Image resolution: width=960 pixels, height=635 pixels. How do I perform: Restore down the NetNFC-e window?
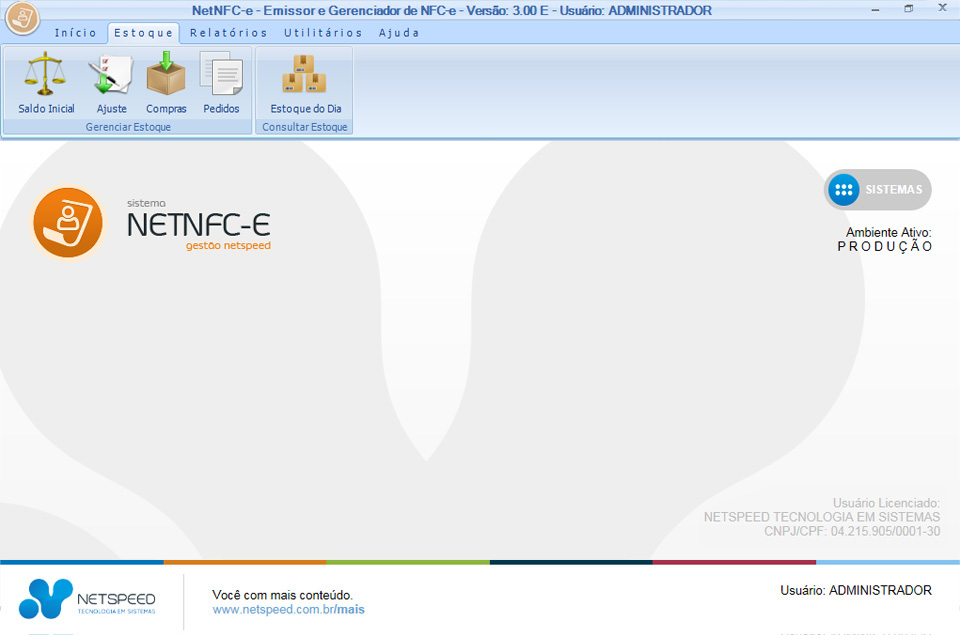click(909, 9)
